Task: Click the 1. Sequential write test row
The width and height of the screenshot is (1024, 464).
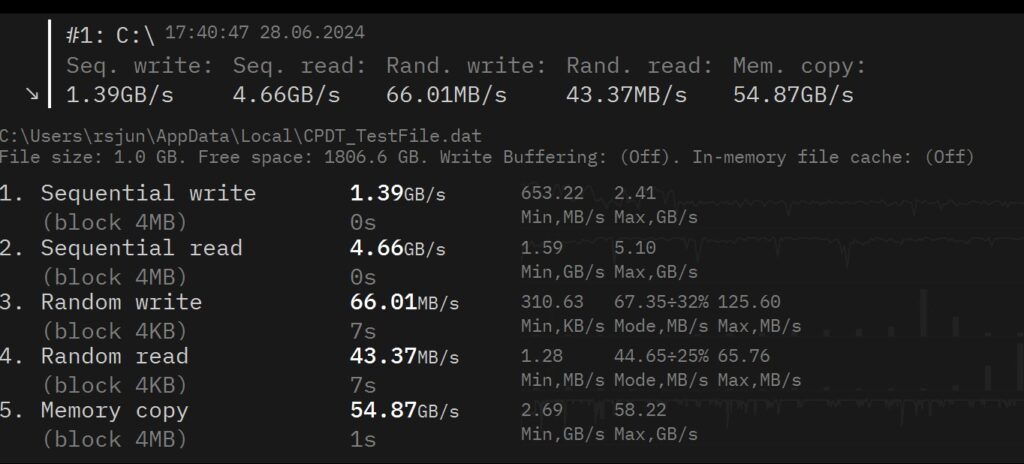Action: (148, 193)
